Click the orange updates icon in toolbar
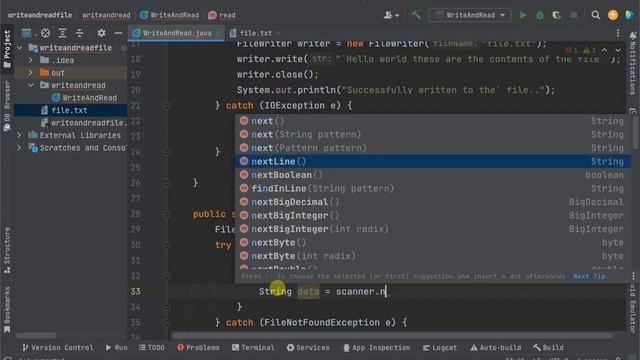 613,15
